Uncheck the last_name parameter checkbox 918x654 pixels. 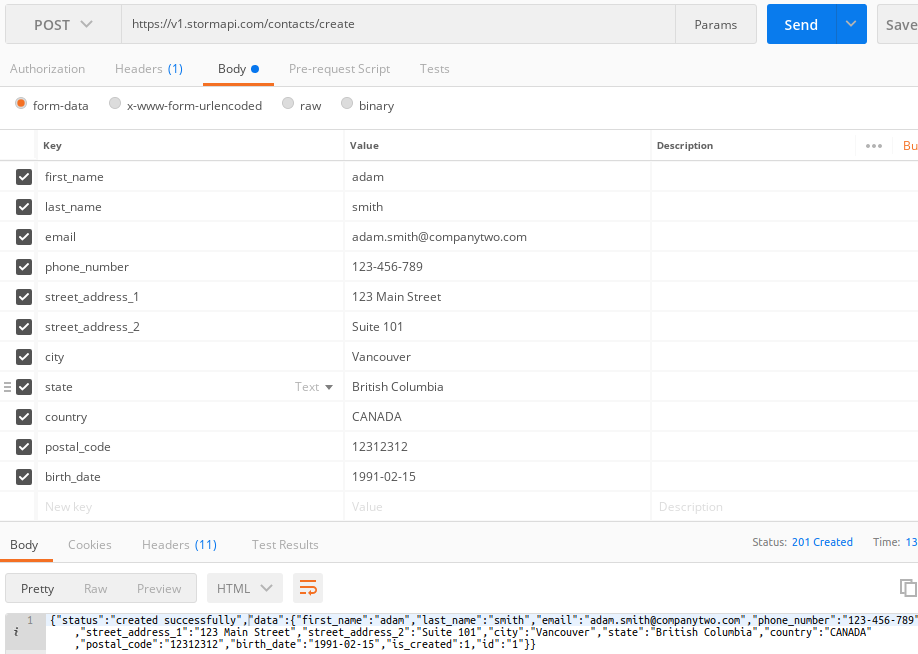(x=24, y=207)
